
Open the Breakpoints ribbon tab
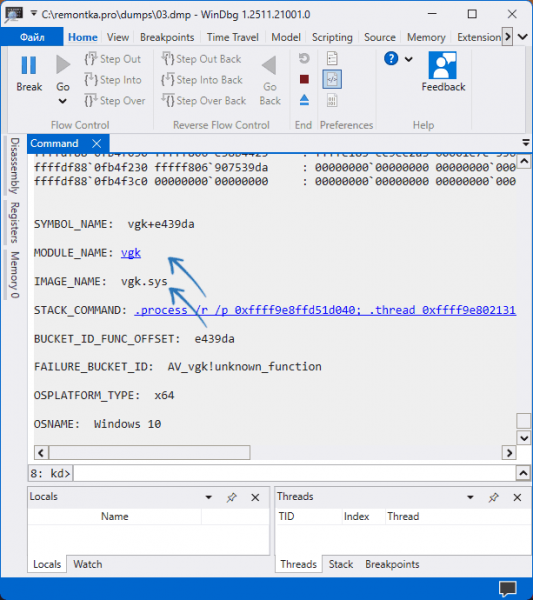(x=167, y=37)
